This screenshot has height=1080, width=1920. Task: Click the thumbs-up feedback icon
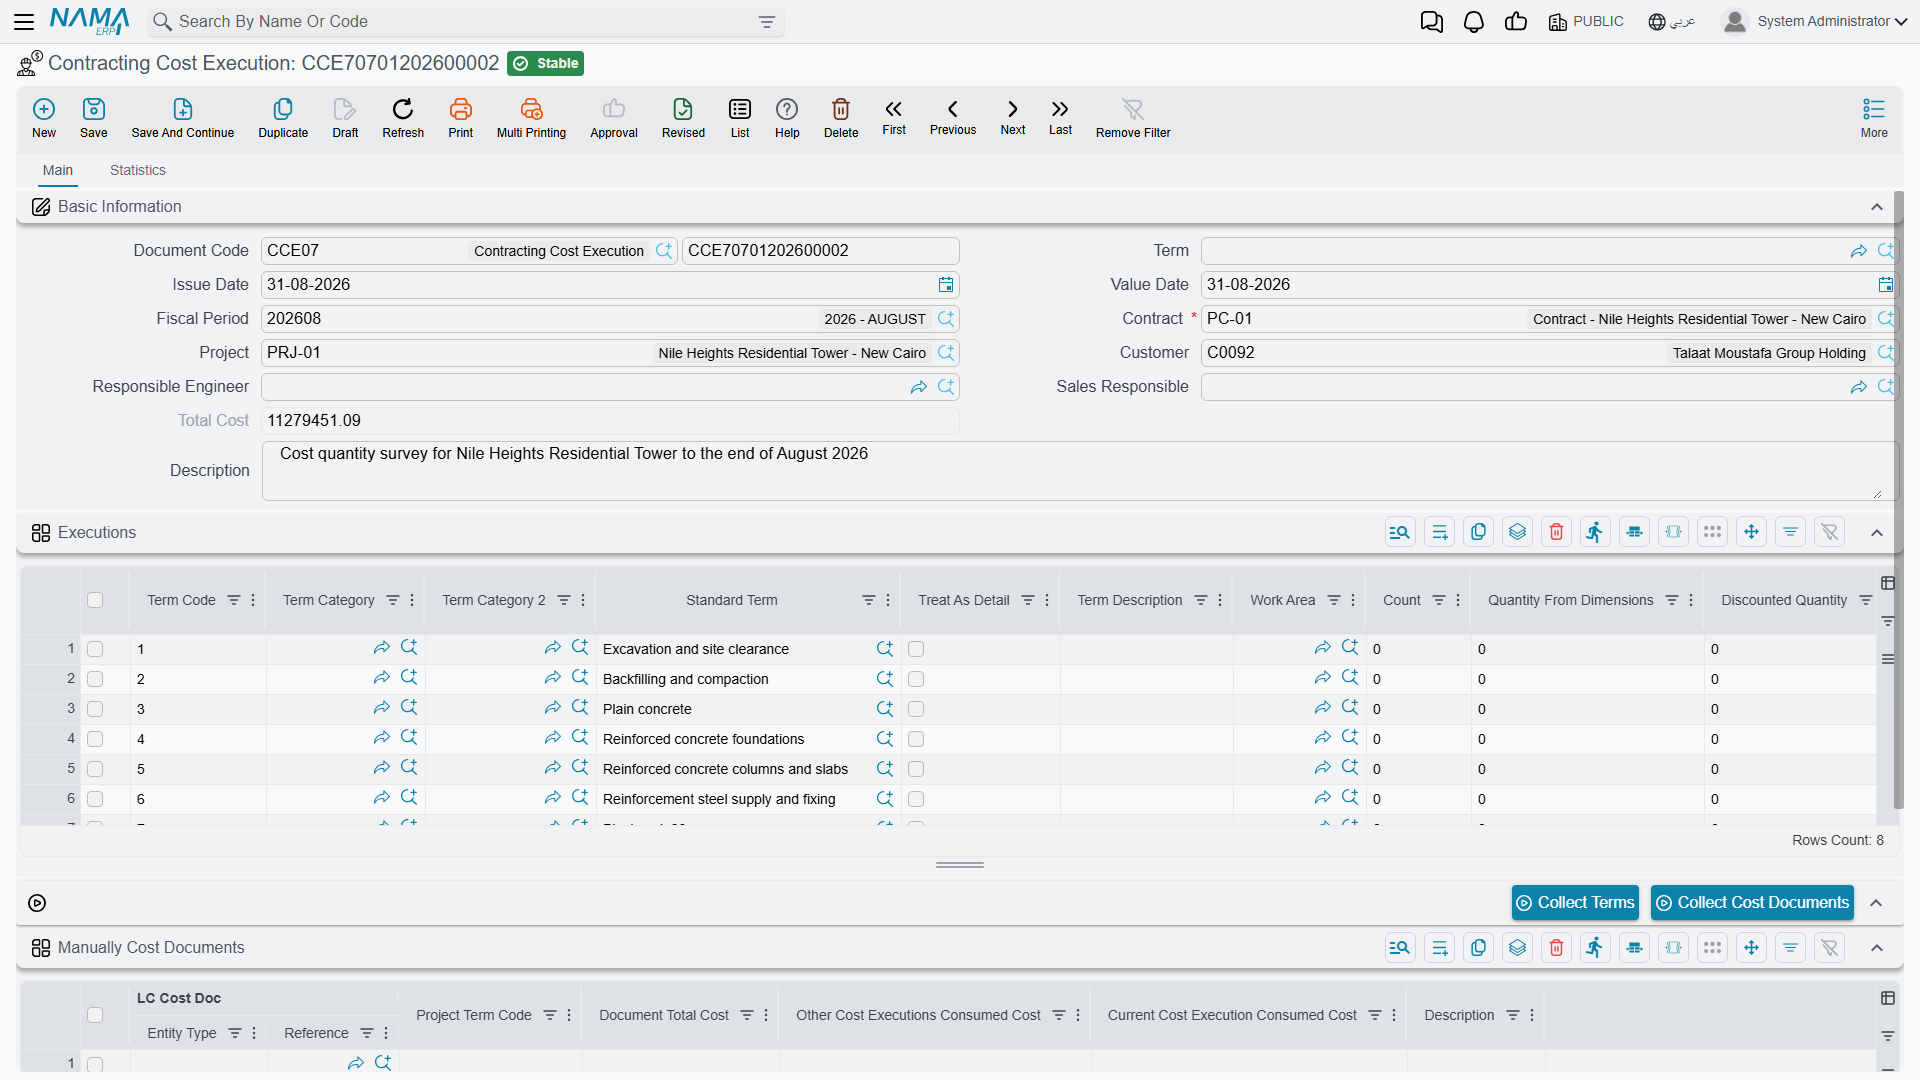tap(1516, 22)
